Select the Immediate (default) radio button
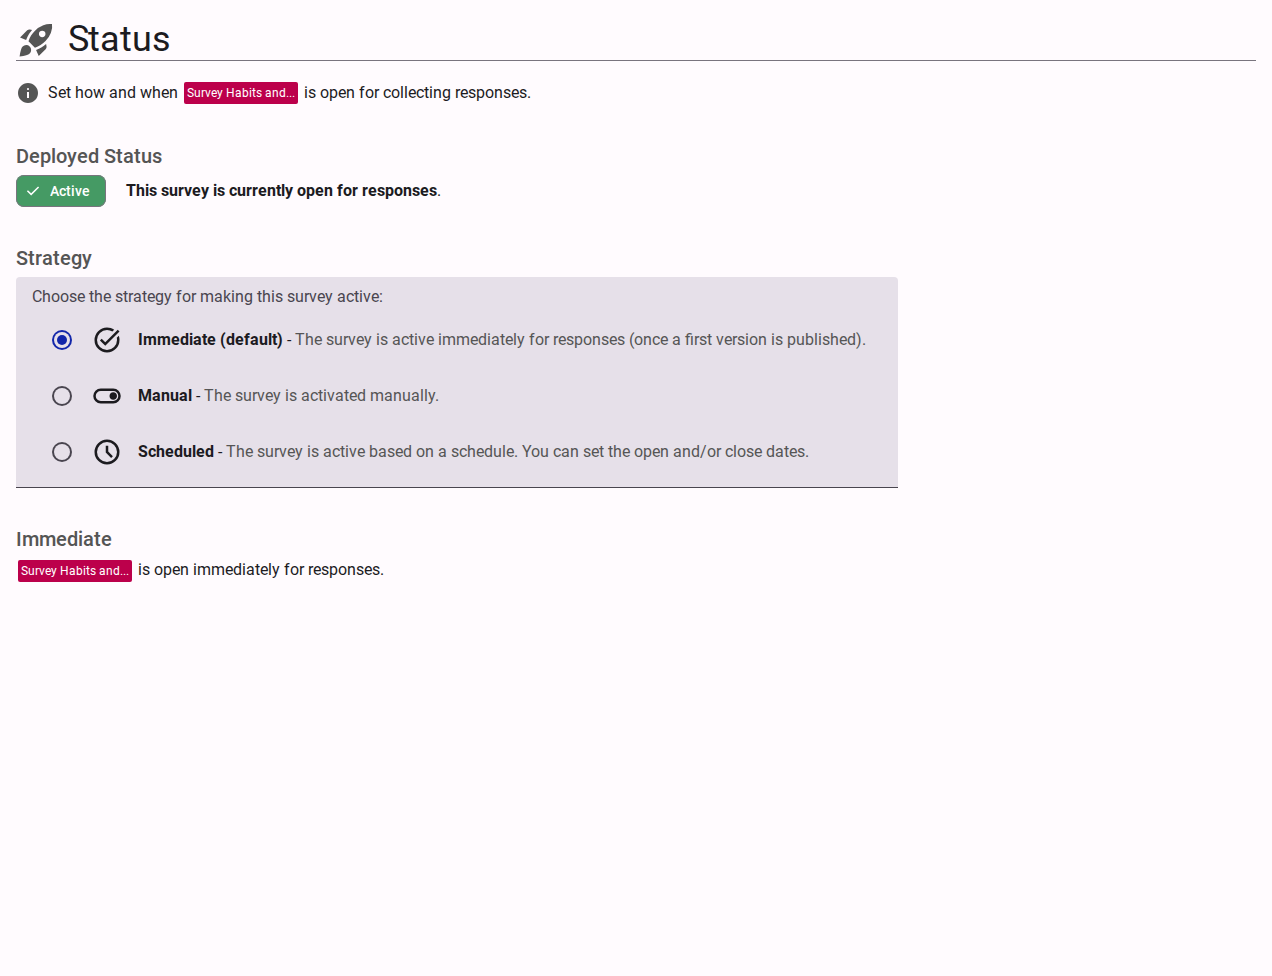The image size is (1272, 976). [62, 340]
